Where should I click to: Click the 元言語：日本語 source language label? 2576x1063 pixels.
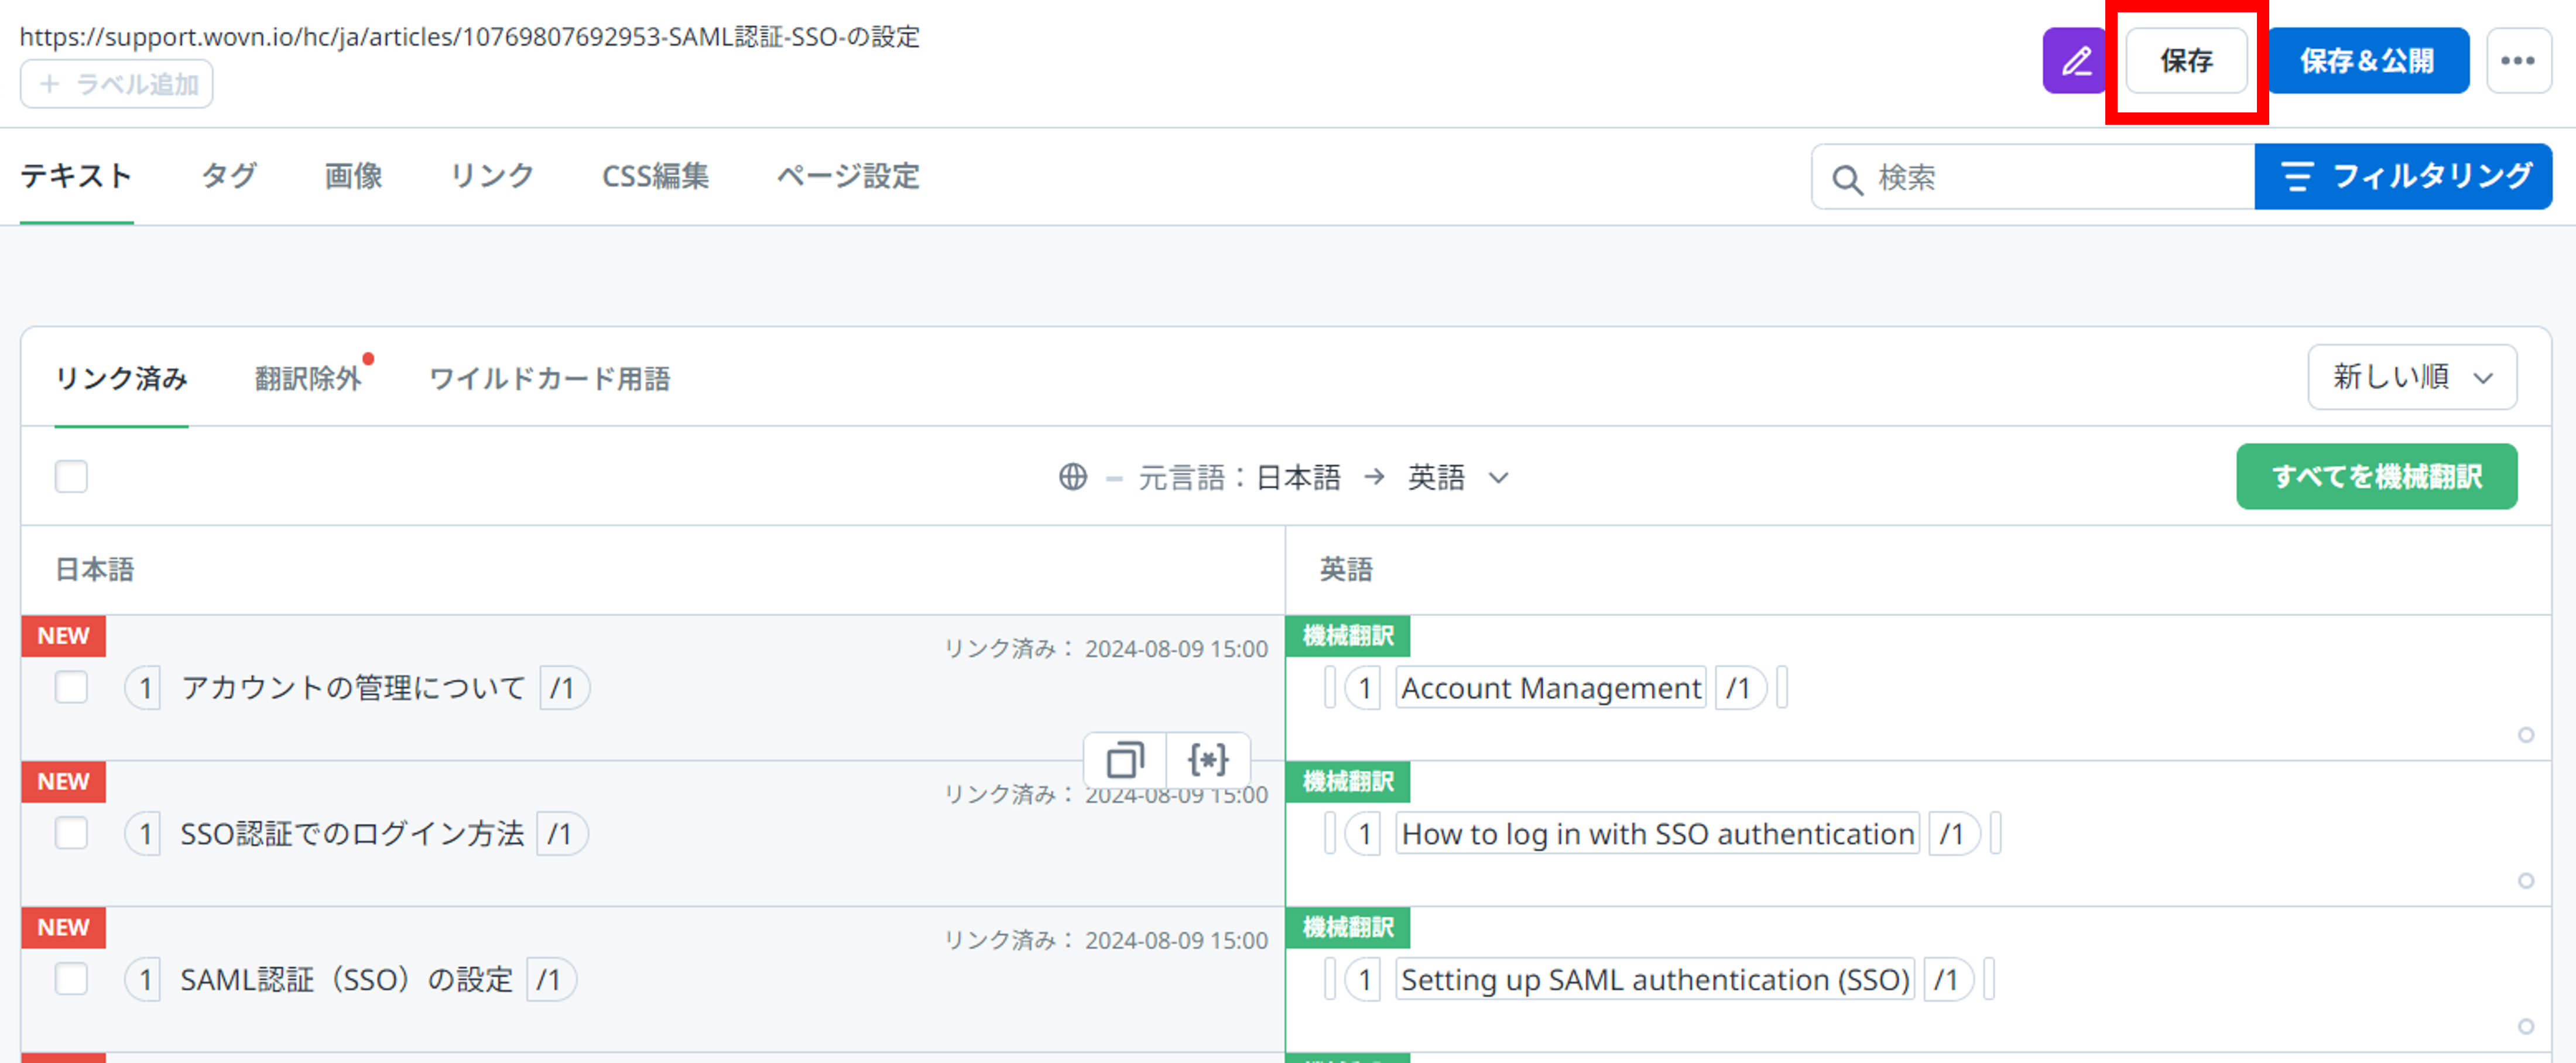click(1240, 478)
